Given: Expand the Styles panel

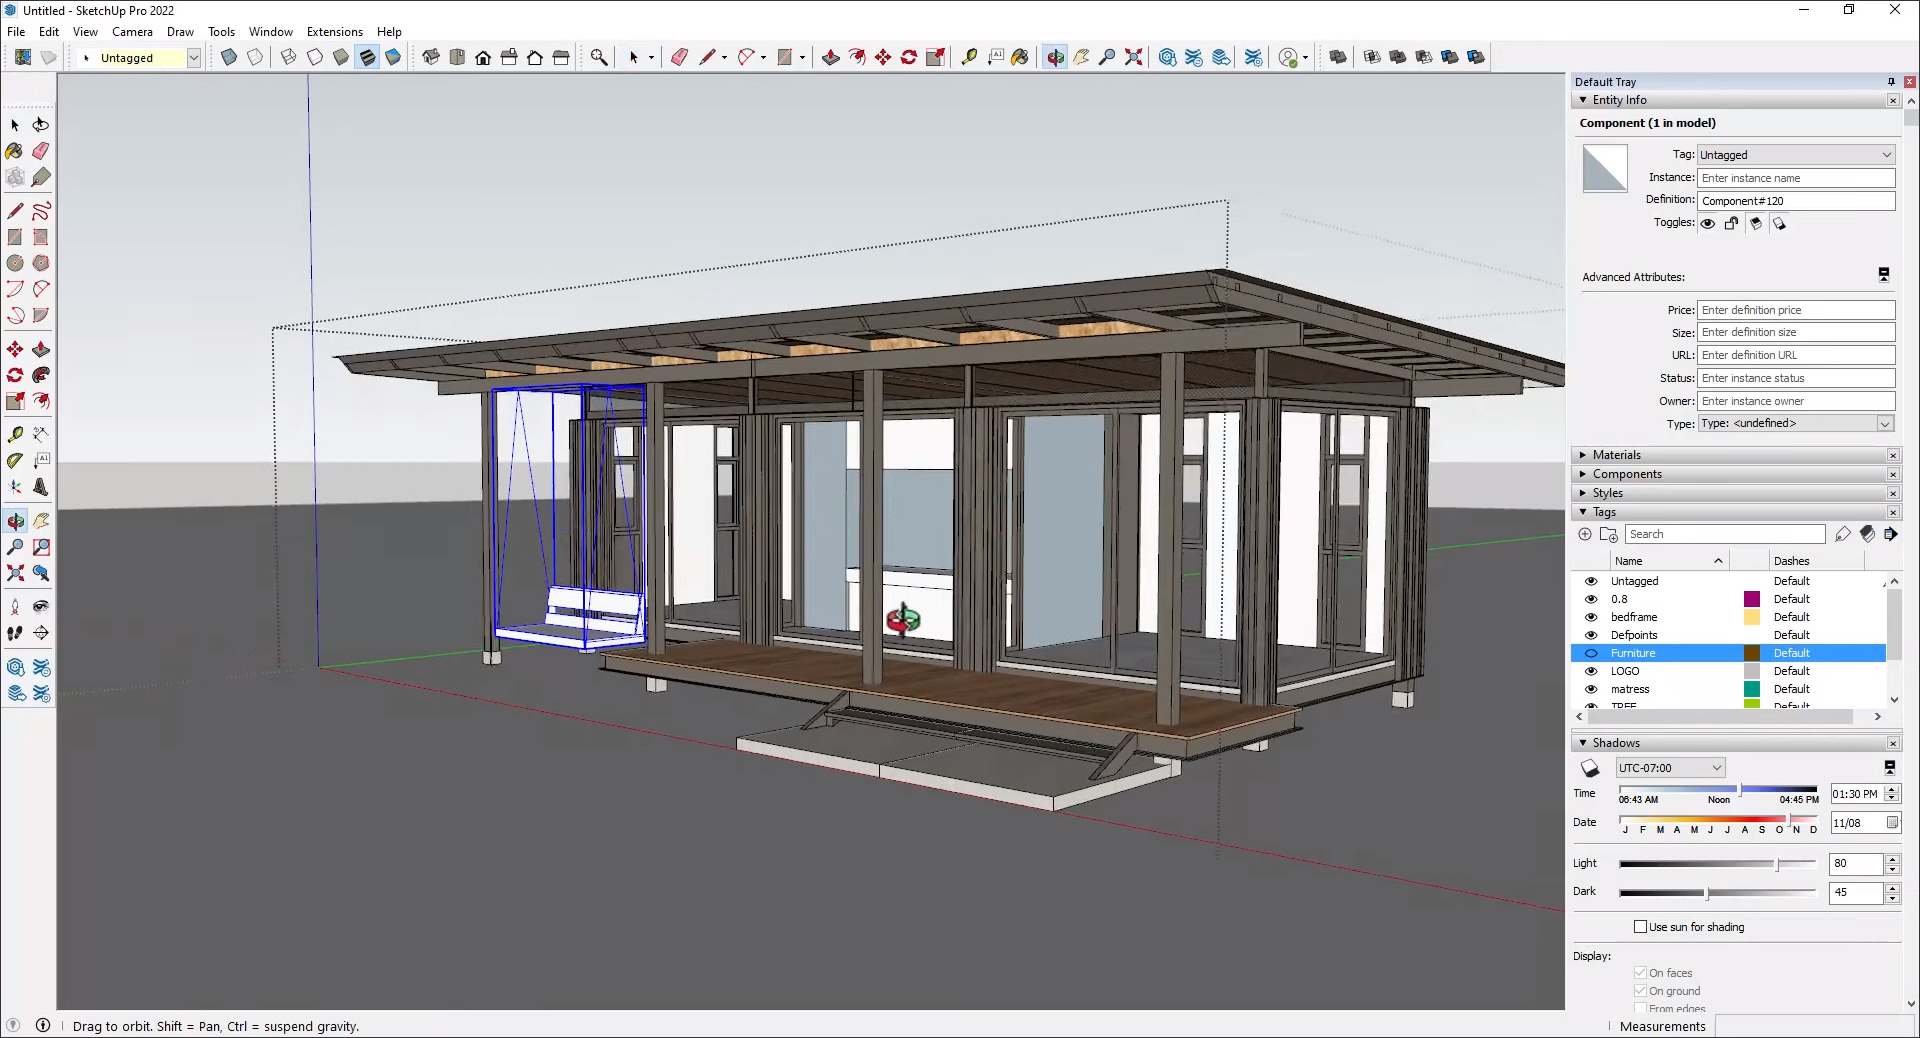Looking at the screenshot, I should point(1583,493).
